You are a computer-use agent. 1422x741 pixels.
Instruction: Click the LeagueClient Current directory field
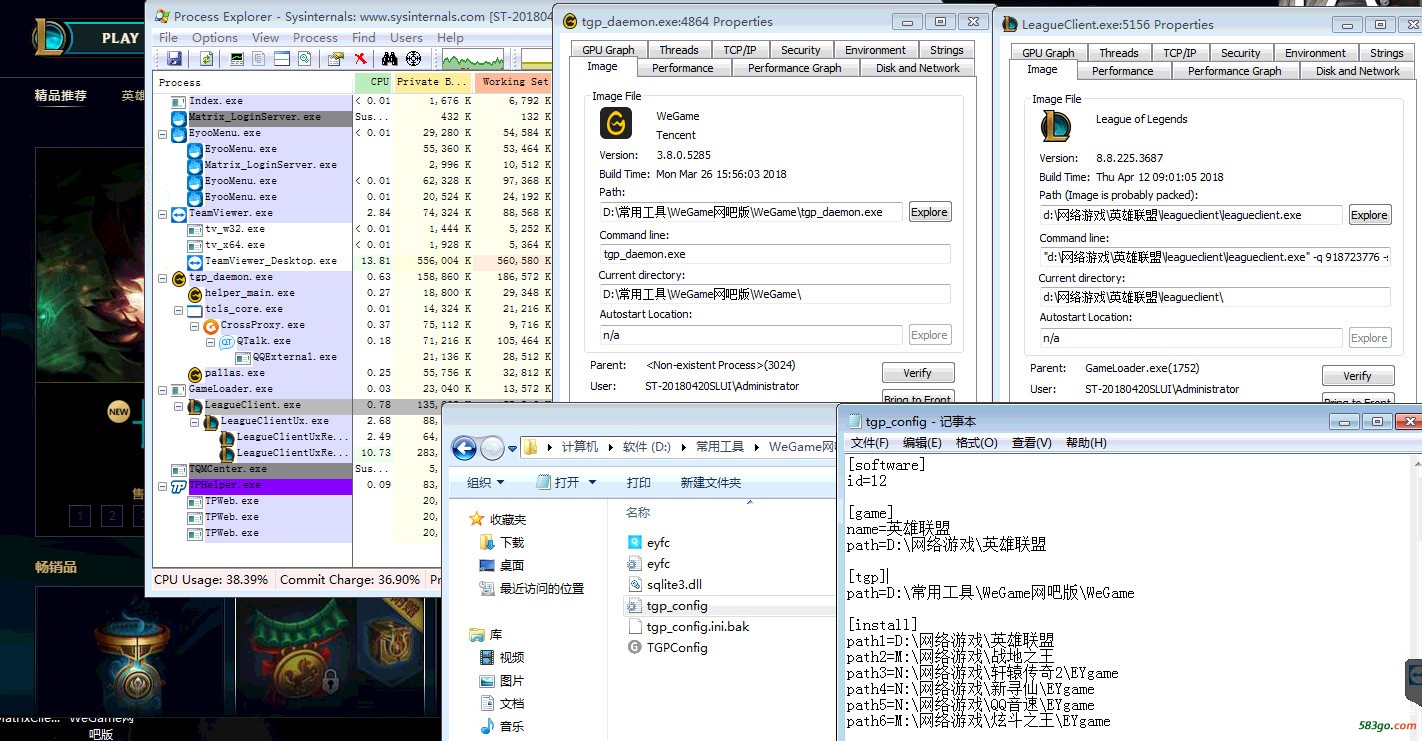pyautogui.click(x=1214, y=297)
